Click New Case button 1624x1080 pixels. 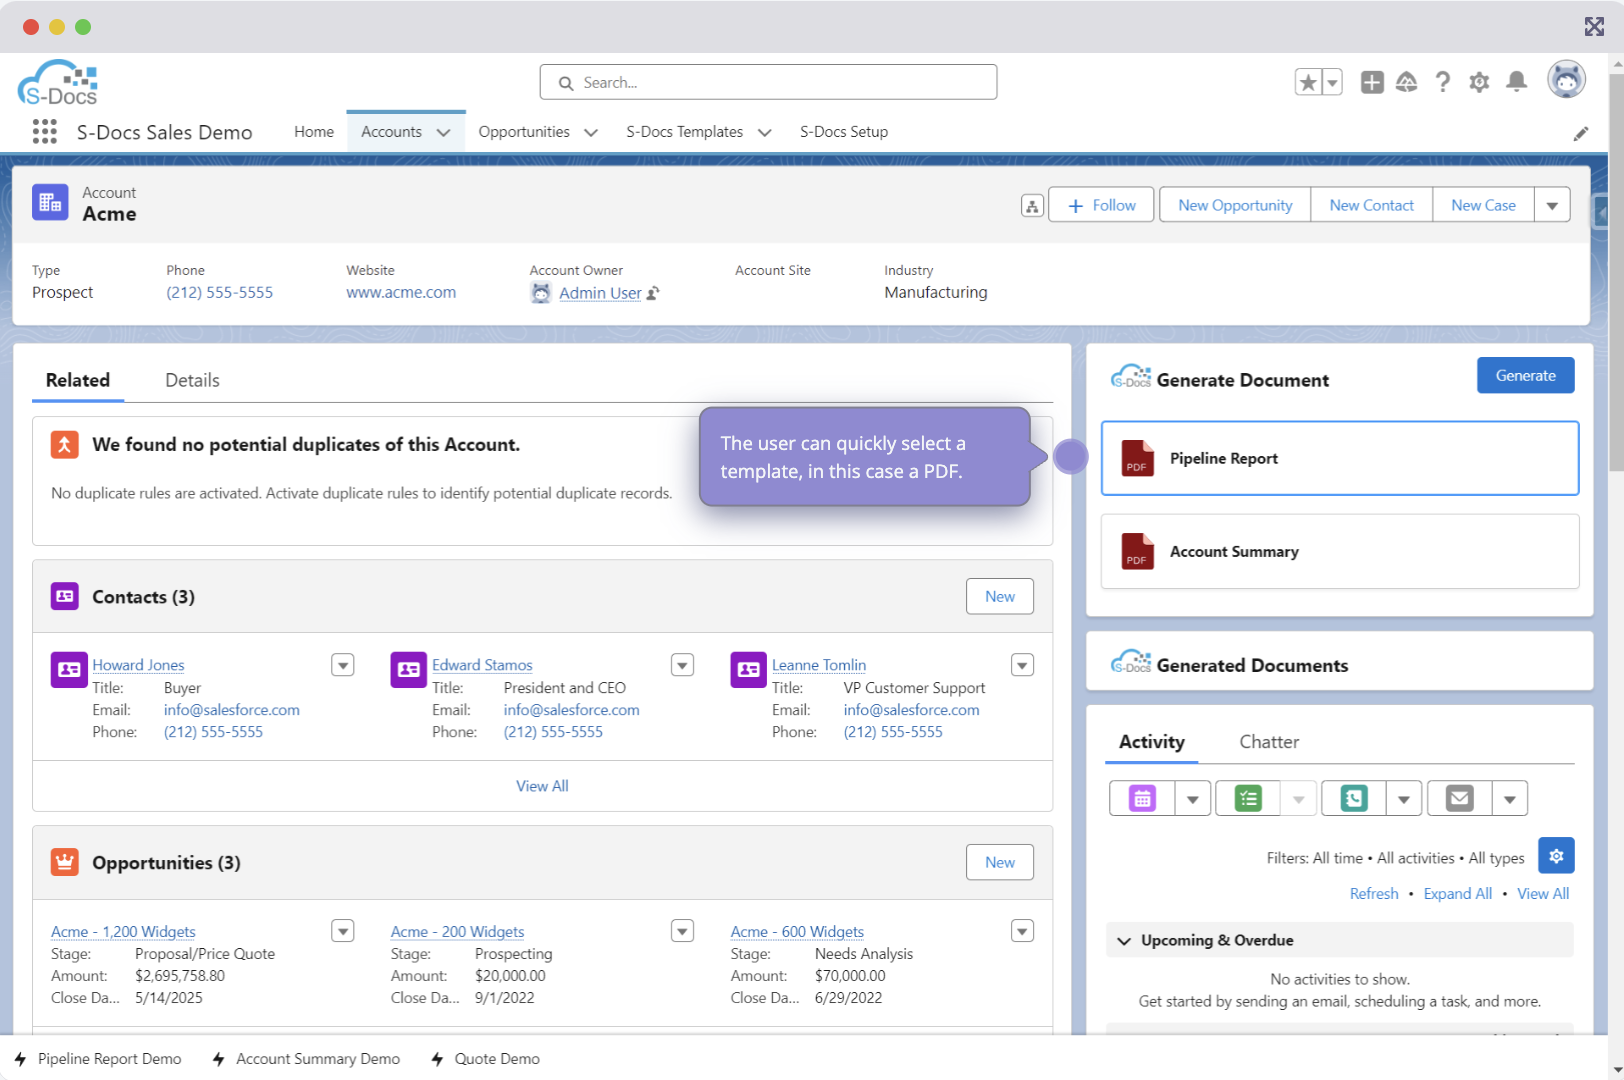click(x=1483, y=205)
